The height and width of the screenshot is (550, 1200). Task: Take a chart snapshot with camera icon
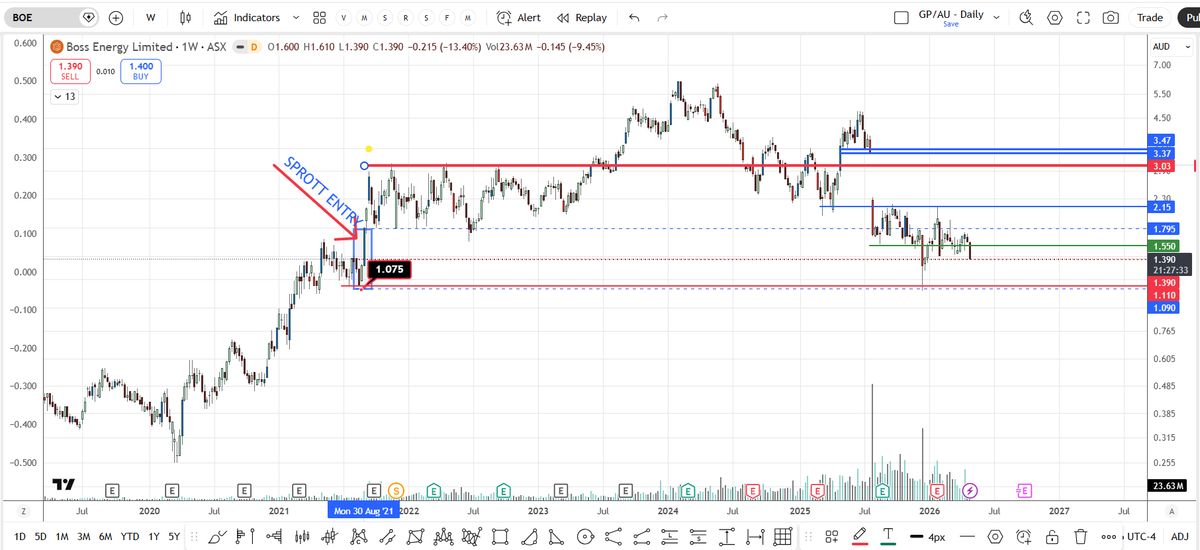tap(1111, 17)
